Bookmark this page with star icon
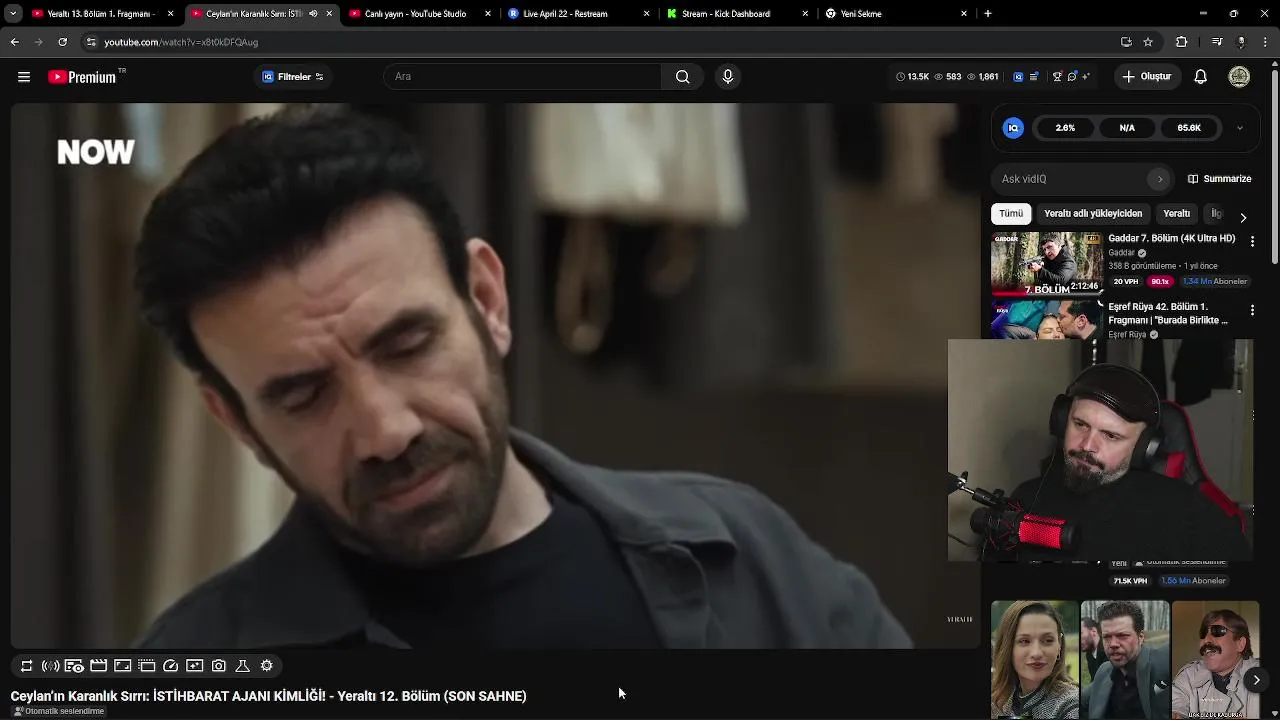Image resolution: width=1280 pixels, height=720 pixels. [1148, 42]
